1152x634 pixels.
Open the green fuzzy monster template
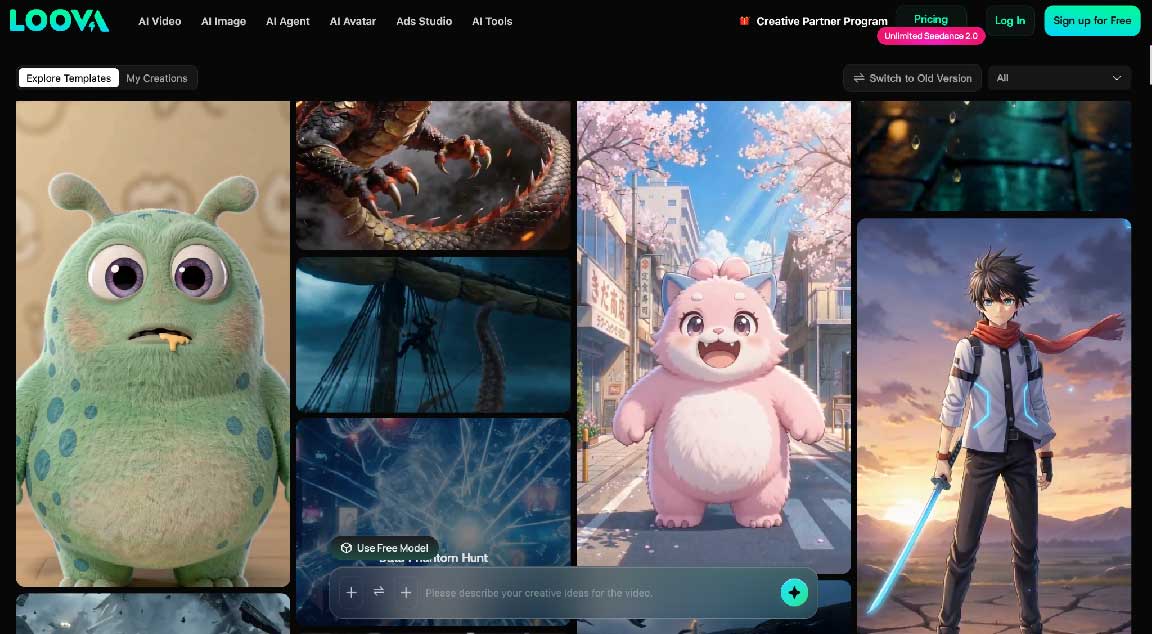tap(153, 343)
